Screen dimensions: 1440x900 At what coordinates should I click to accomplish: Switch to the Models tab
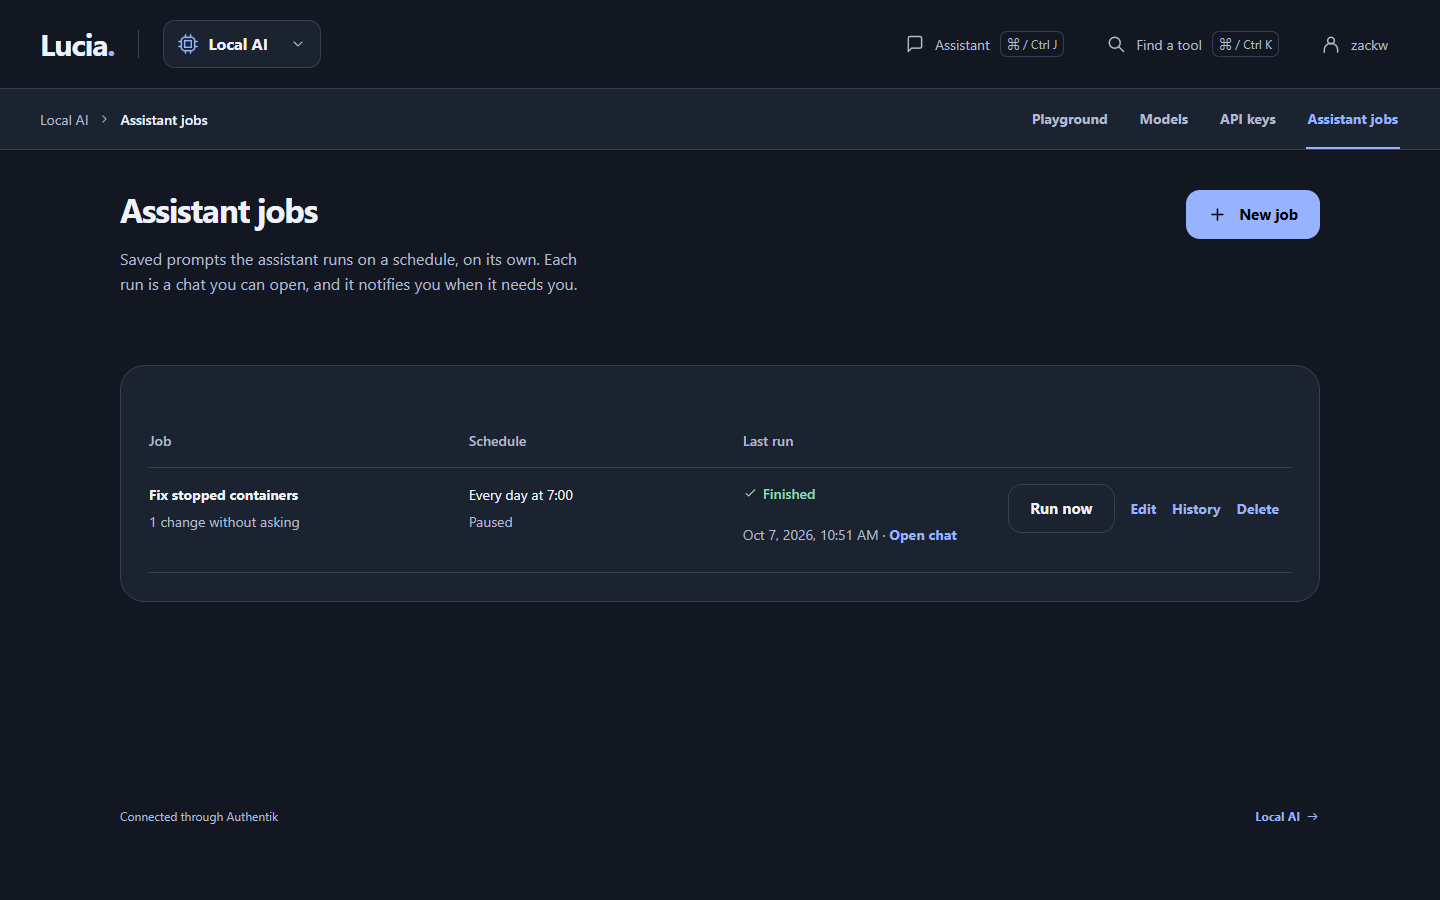pos(1164,119)
